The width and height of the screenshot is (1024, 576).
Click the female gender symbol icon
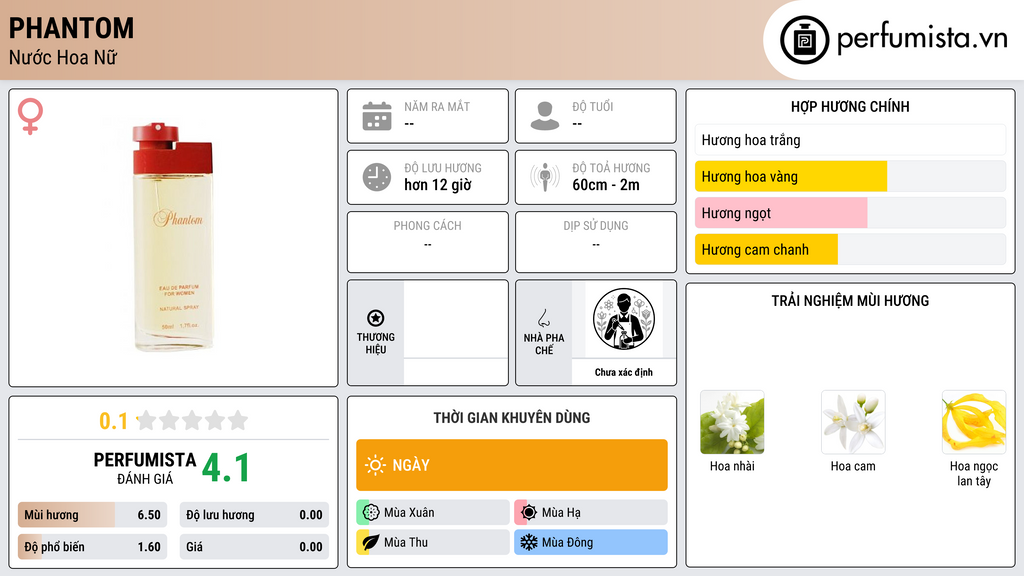point(30,116)
